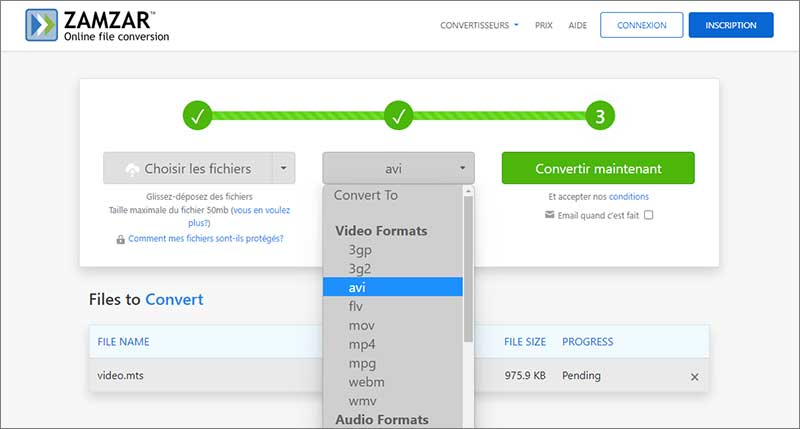Choose the webm video format option

(x=366, y=382)
